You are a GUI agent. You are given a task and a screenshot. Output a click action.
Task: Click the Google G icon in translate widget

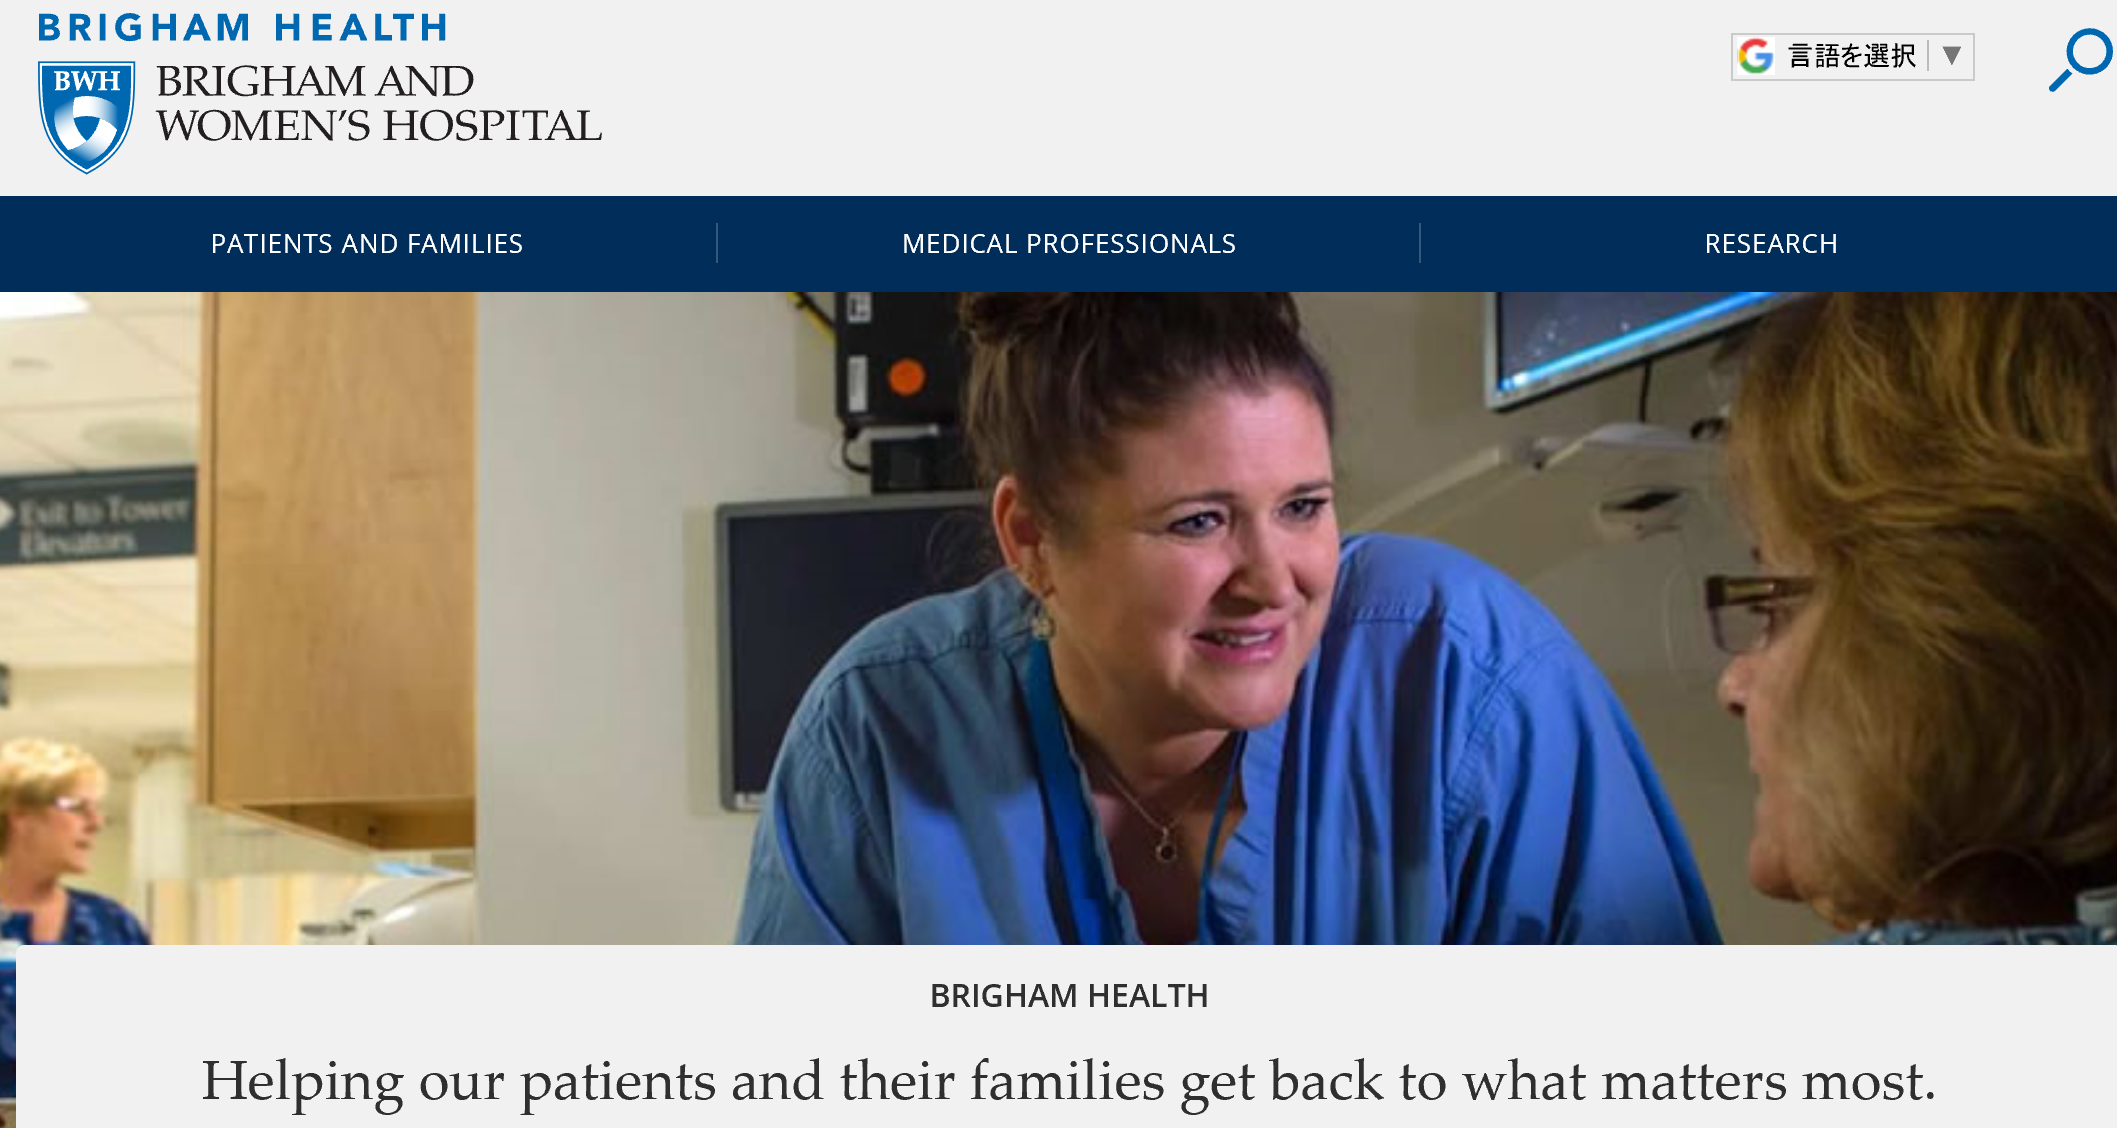point(1755,56)
